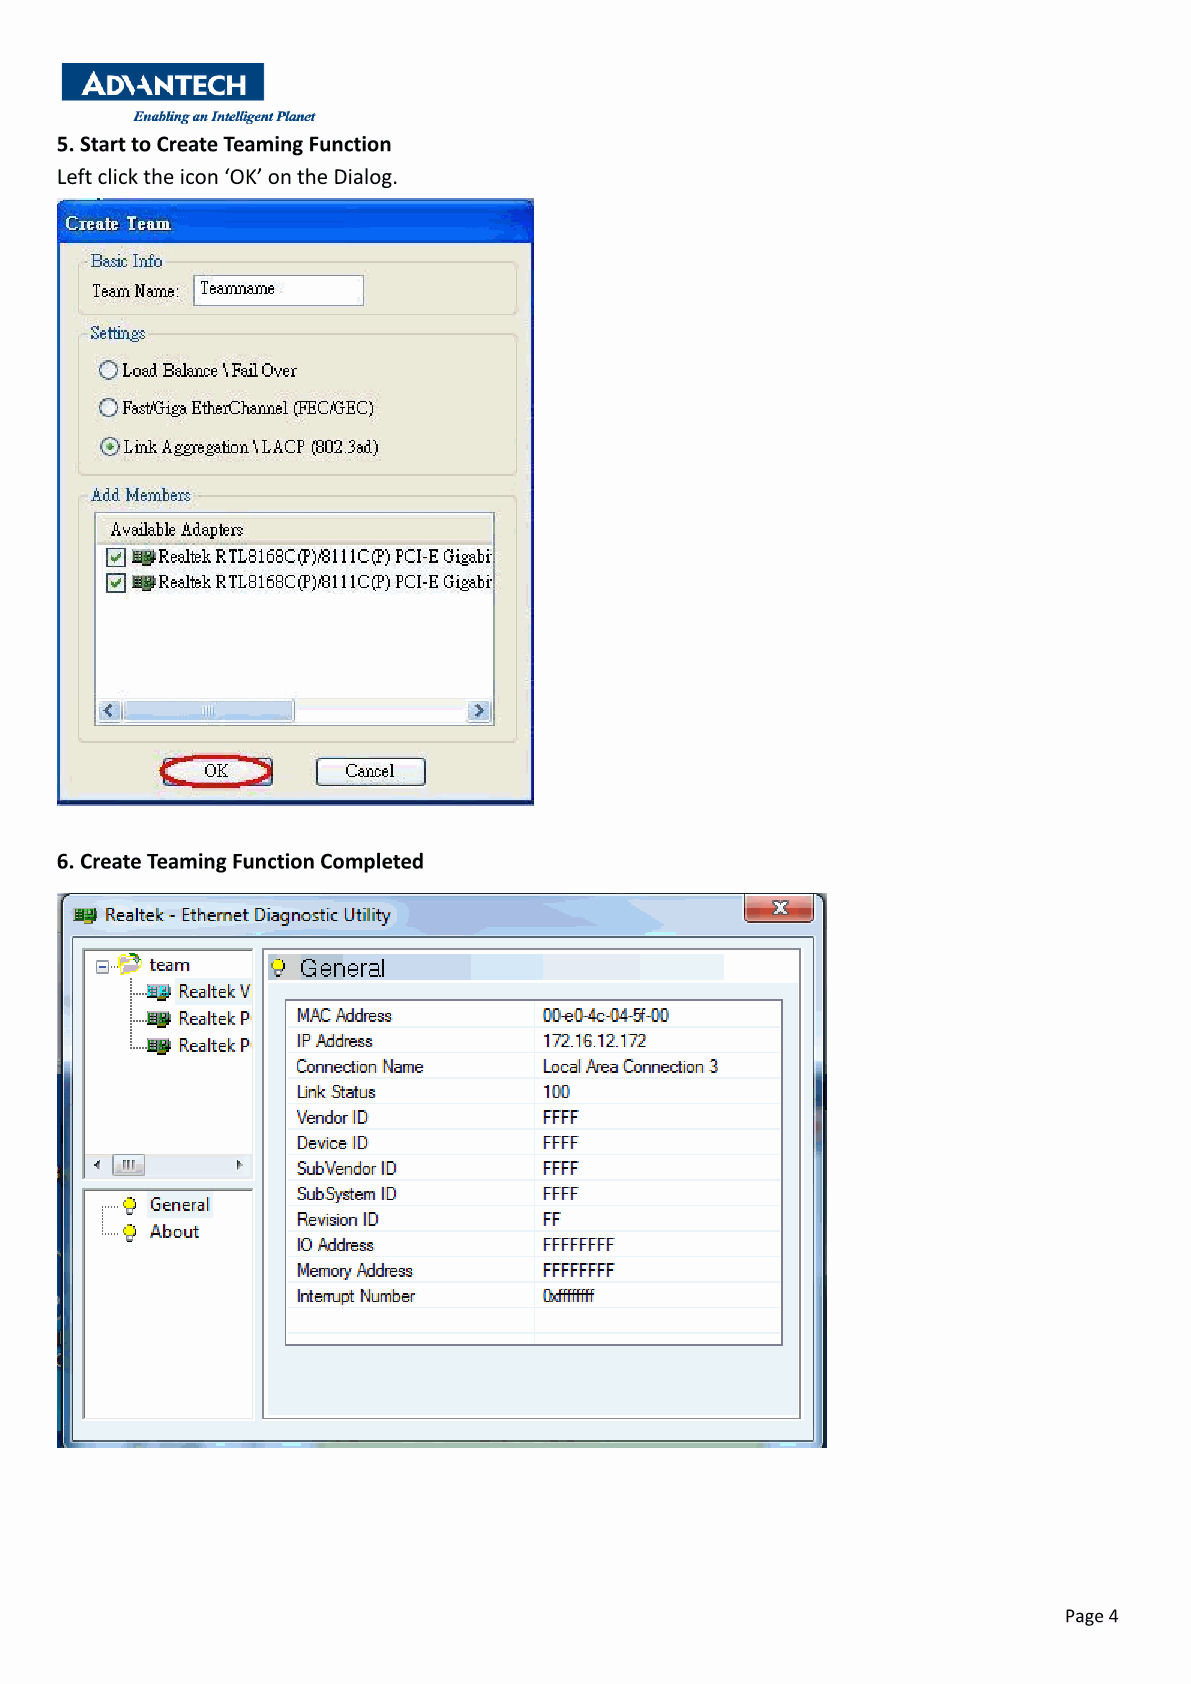Click Cancel in Create Team dialog
The width and height of the screenshot is (1191, 1684).
point(370,771)
